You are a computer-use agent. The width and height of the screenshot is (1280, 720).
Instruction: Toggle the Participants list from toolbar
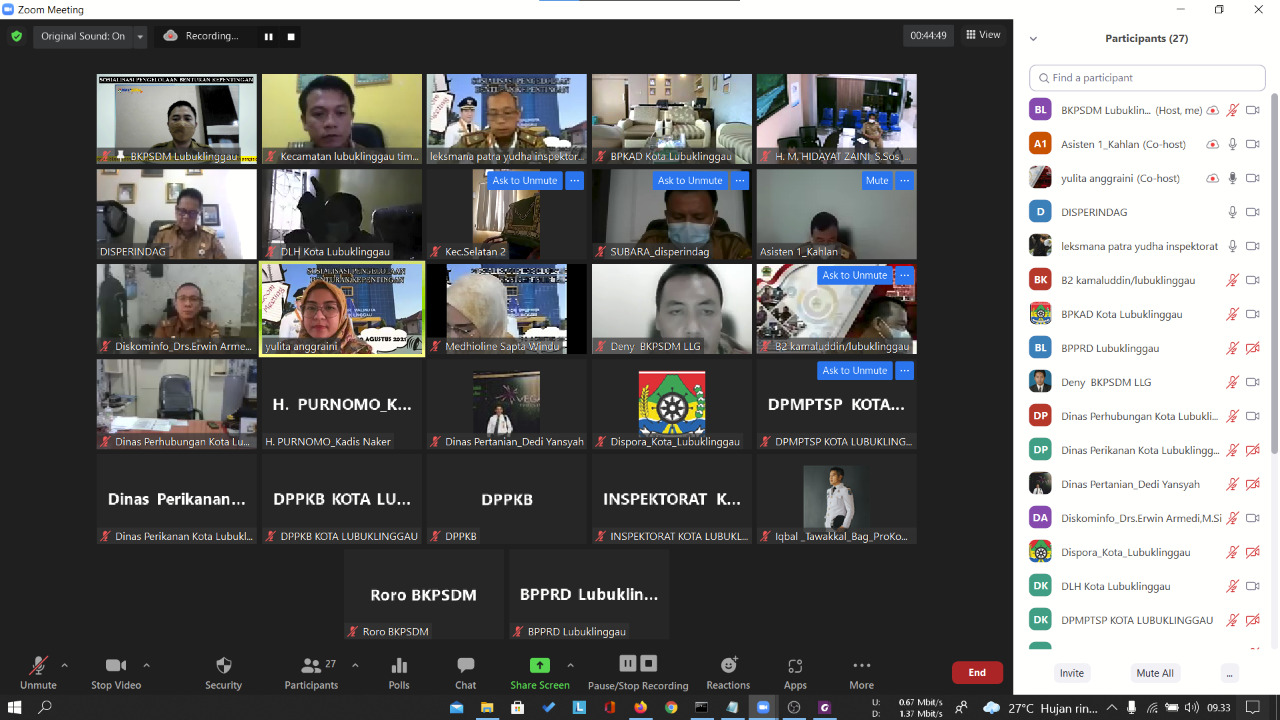click(311, 672)
